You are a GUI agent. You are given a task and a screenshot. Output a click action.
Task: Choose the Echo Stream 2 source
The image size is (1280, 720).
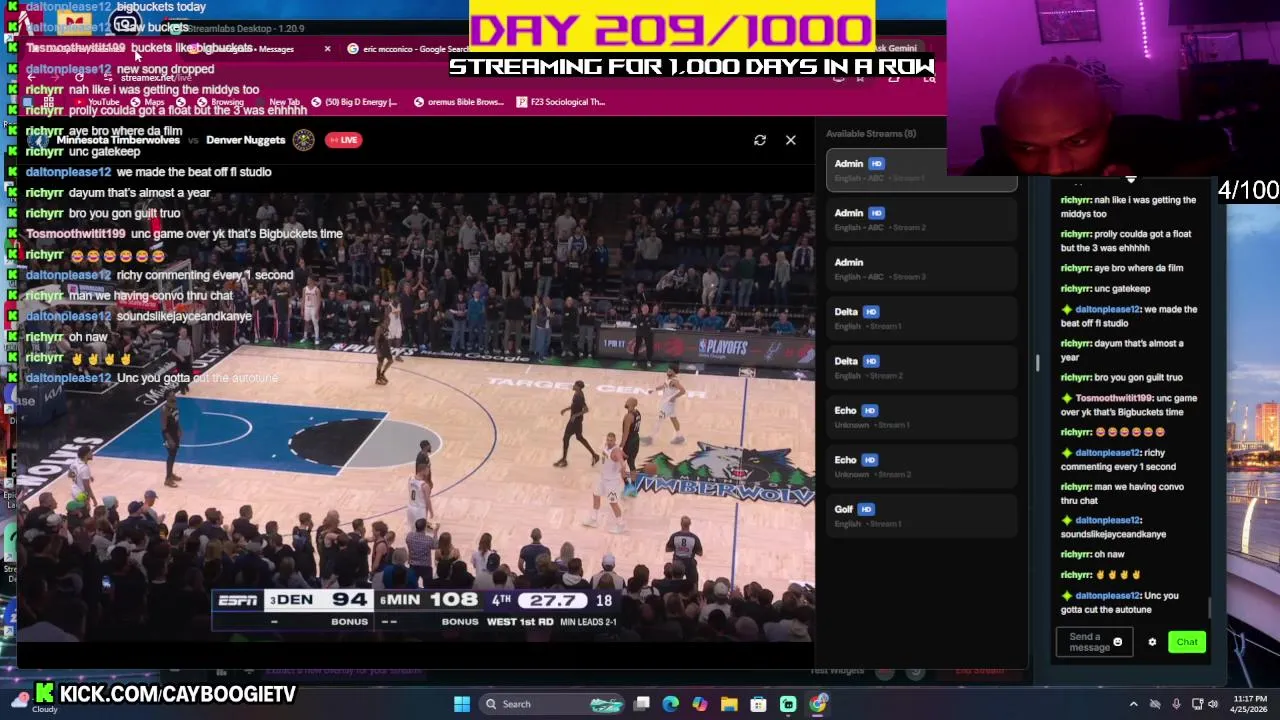click(921, 466)
